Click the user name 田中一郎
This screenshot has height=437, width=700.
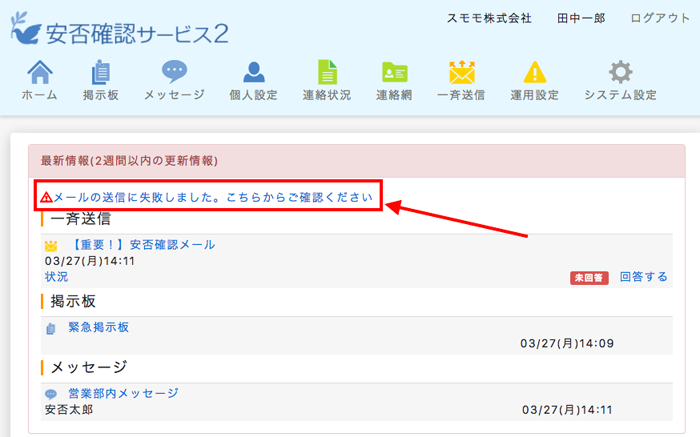click(x=581, y=18)
